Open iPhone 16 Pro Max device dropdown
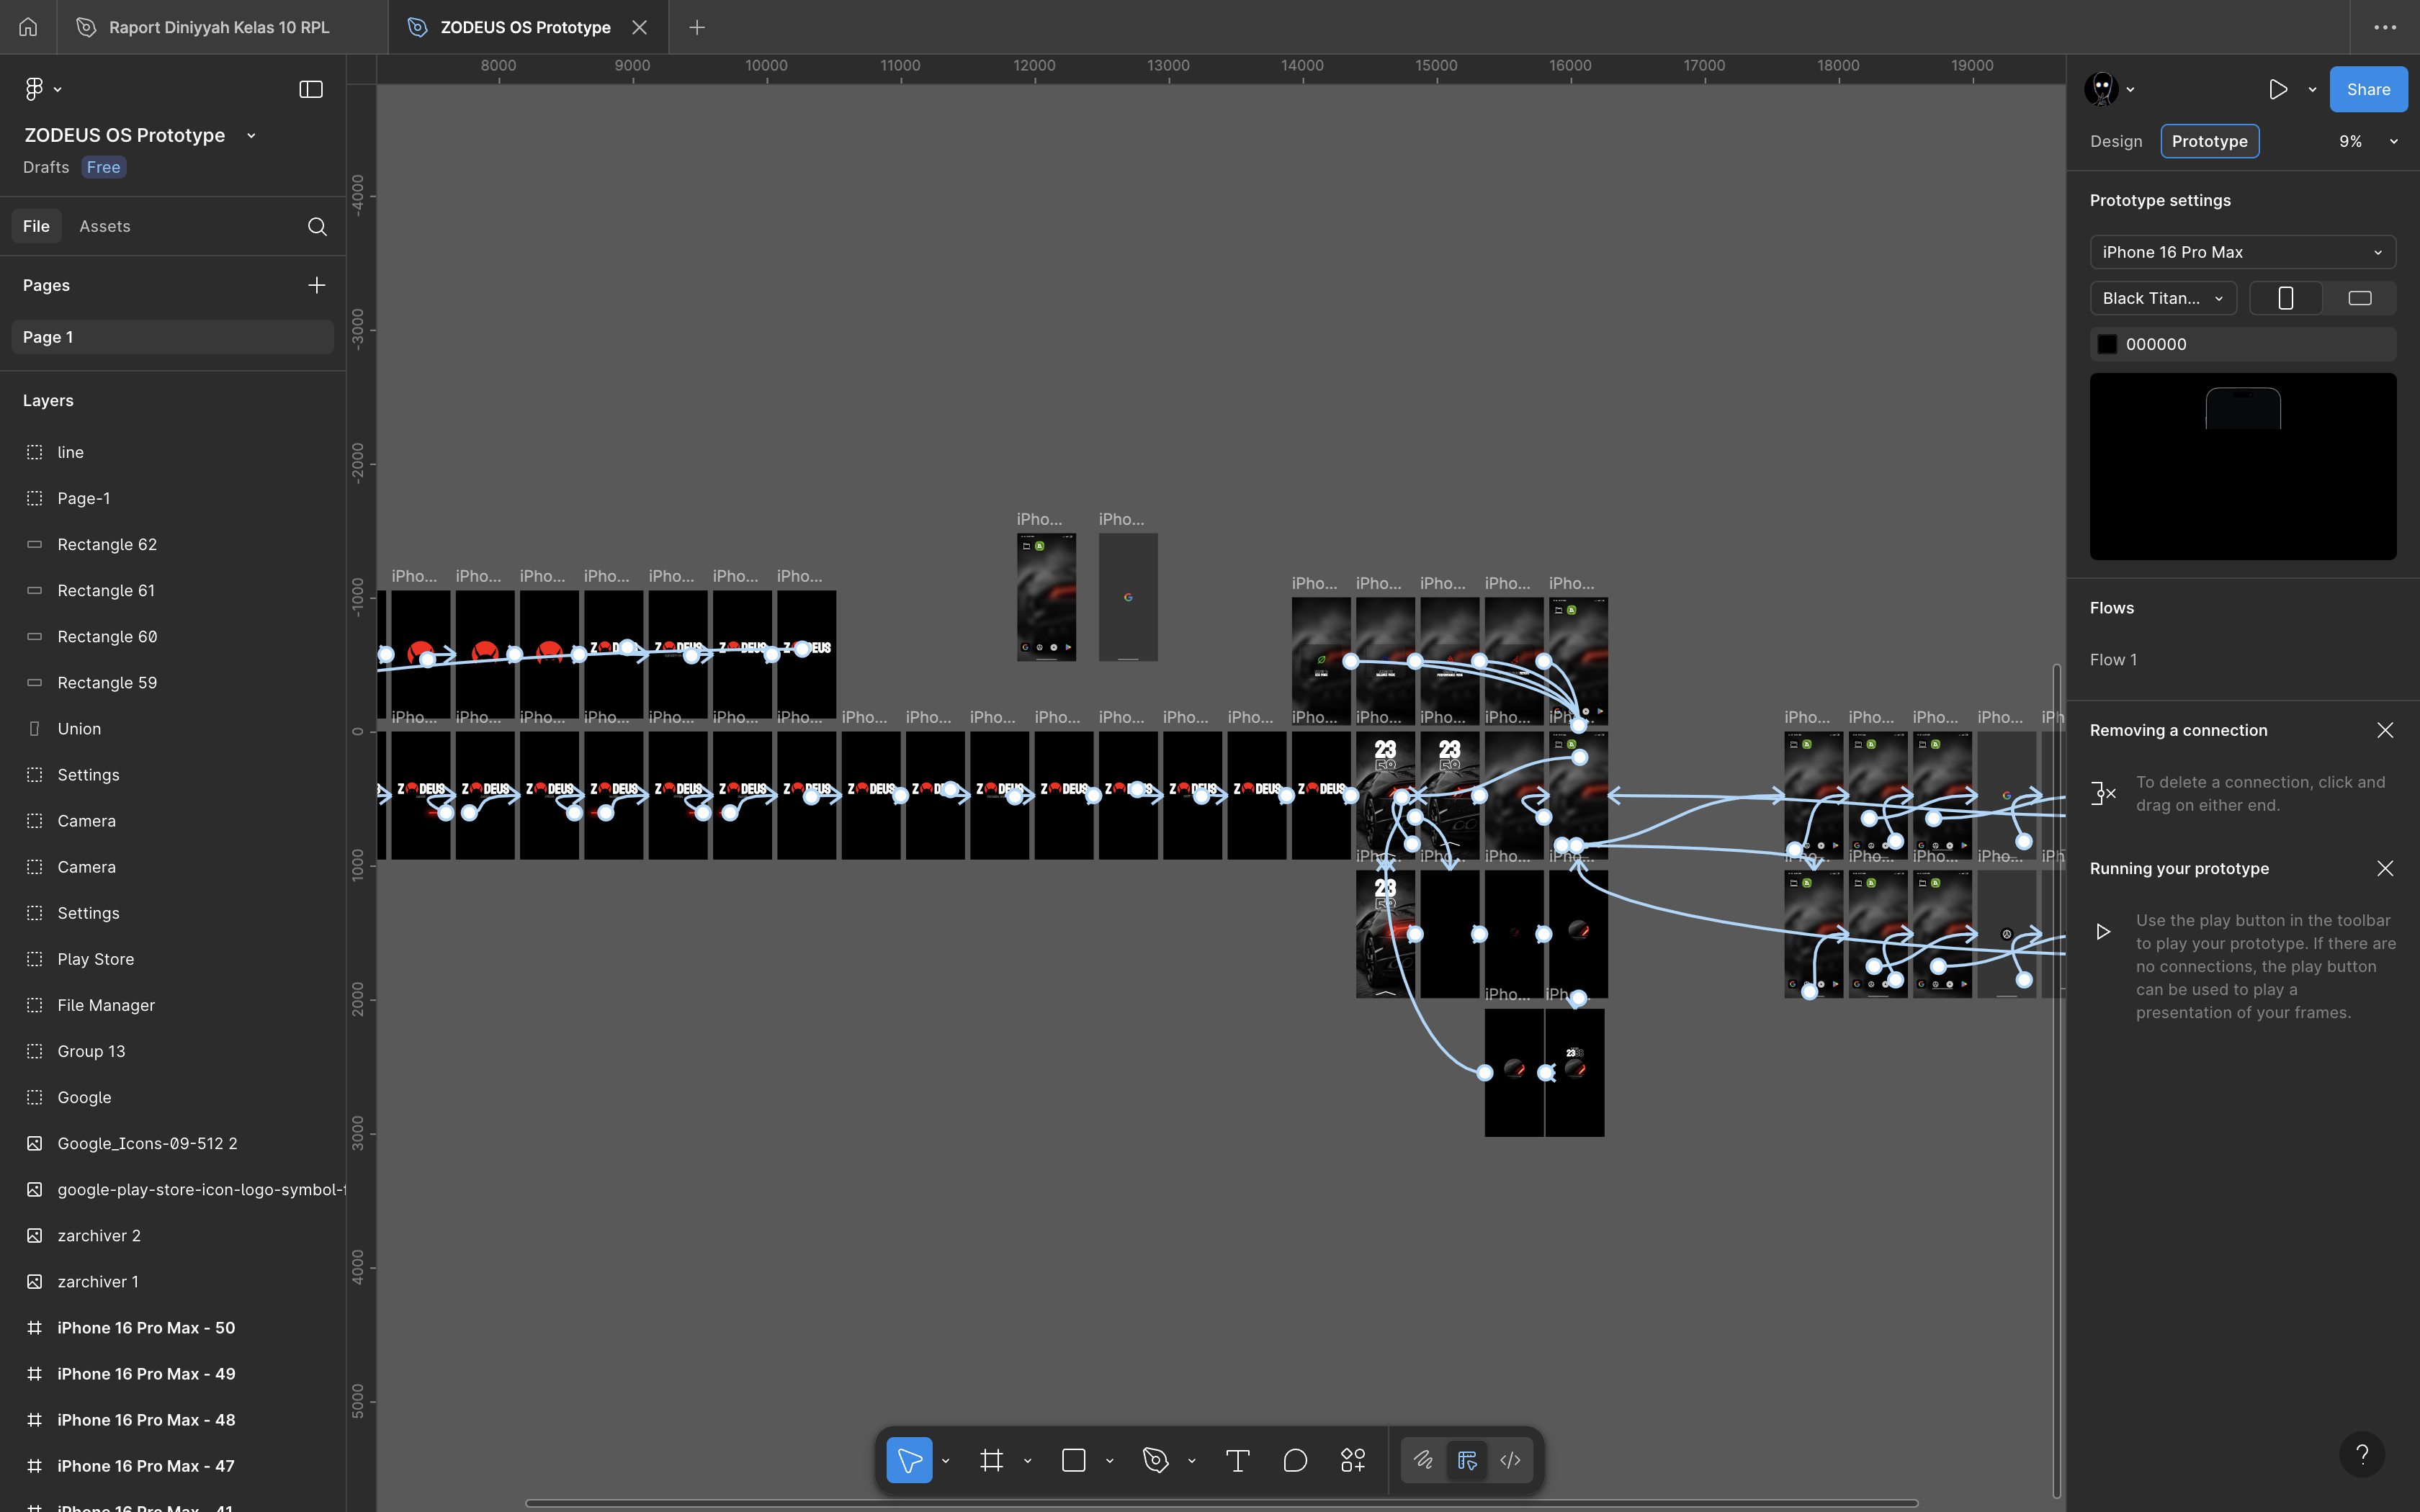 2242,252
